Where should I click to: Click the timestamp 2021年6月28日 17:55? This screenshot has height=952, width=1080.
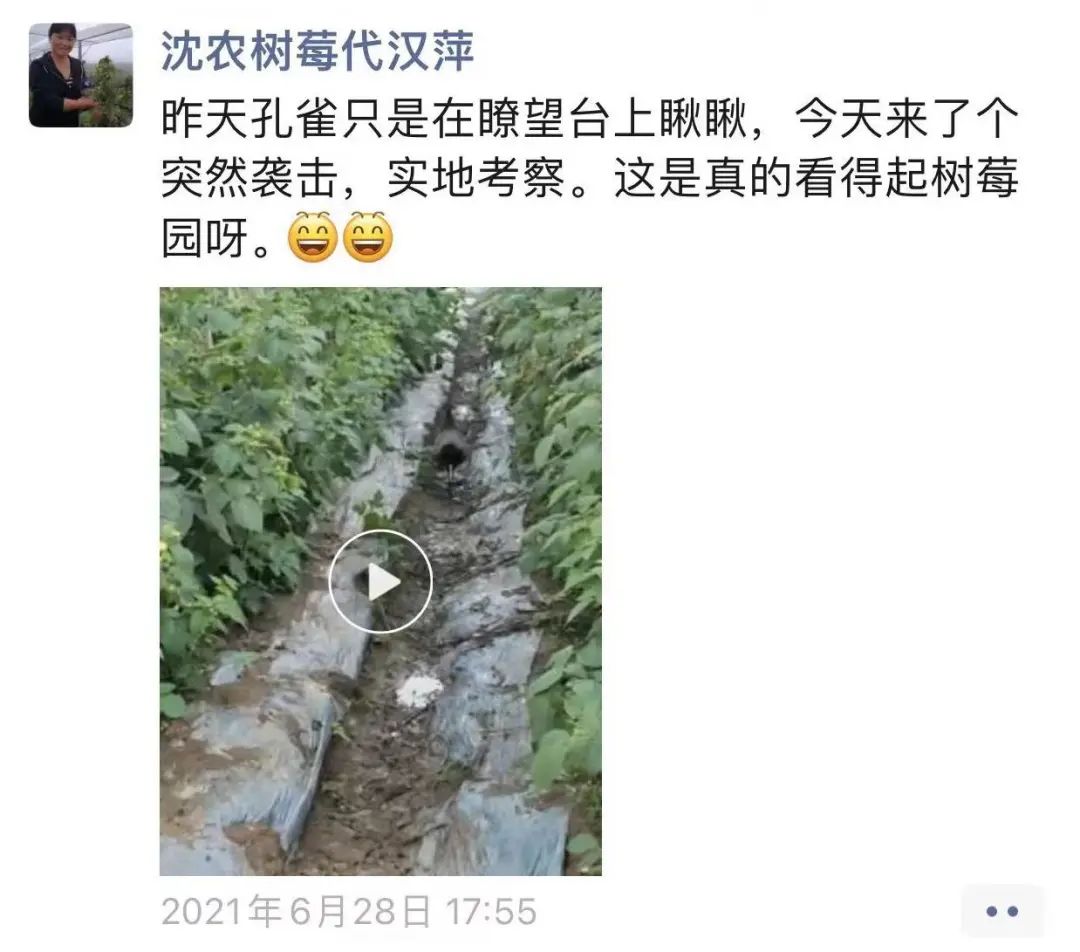pos(349,911)
